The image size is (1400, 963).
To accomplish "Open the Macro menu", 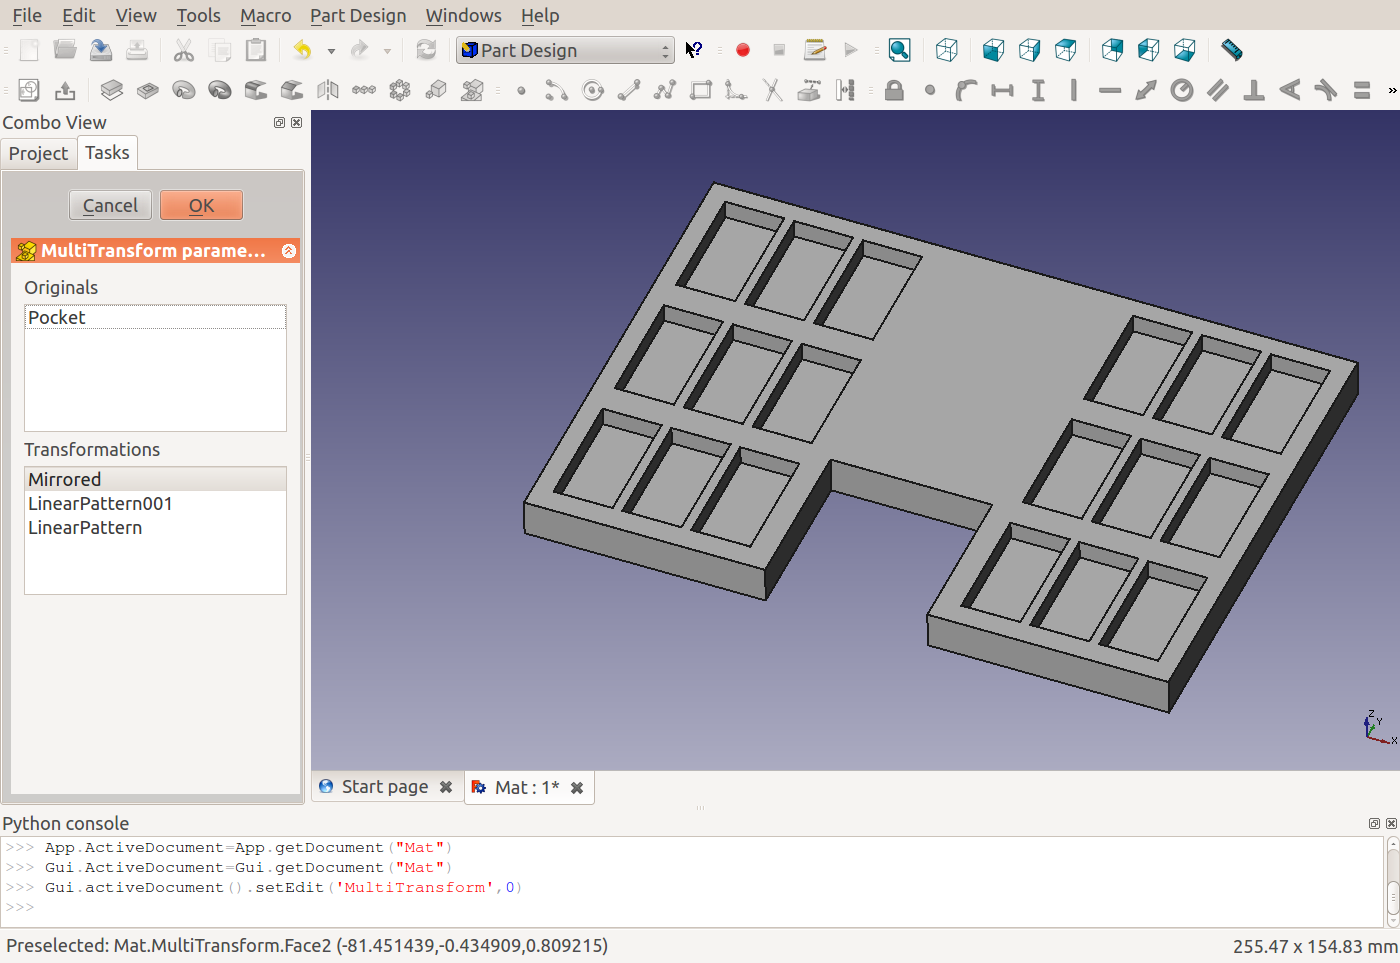I will click(266, 16).
